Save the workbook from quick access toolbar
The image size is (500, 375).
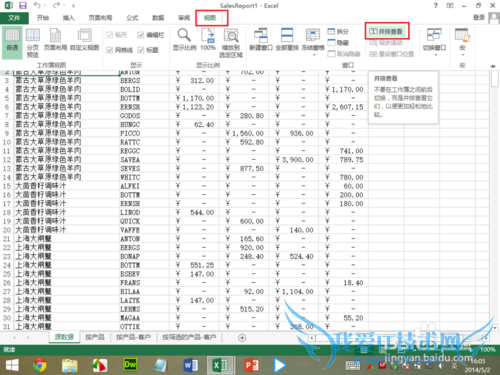click(x=23, y=6)
